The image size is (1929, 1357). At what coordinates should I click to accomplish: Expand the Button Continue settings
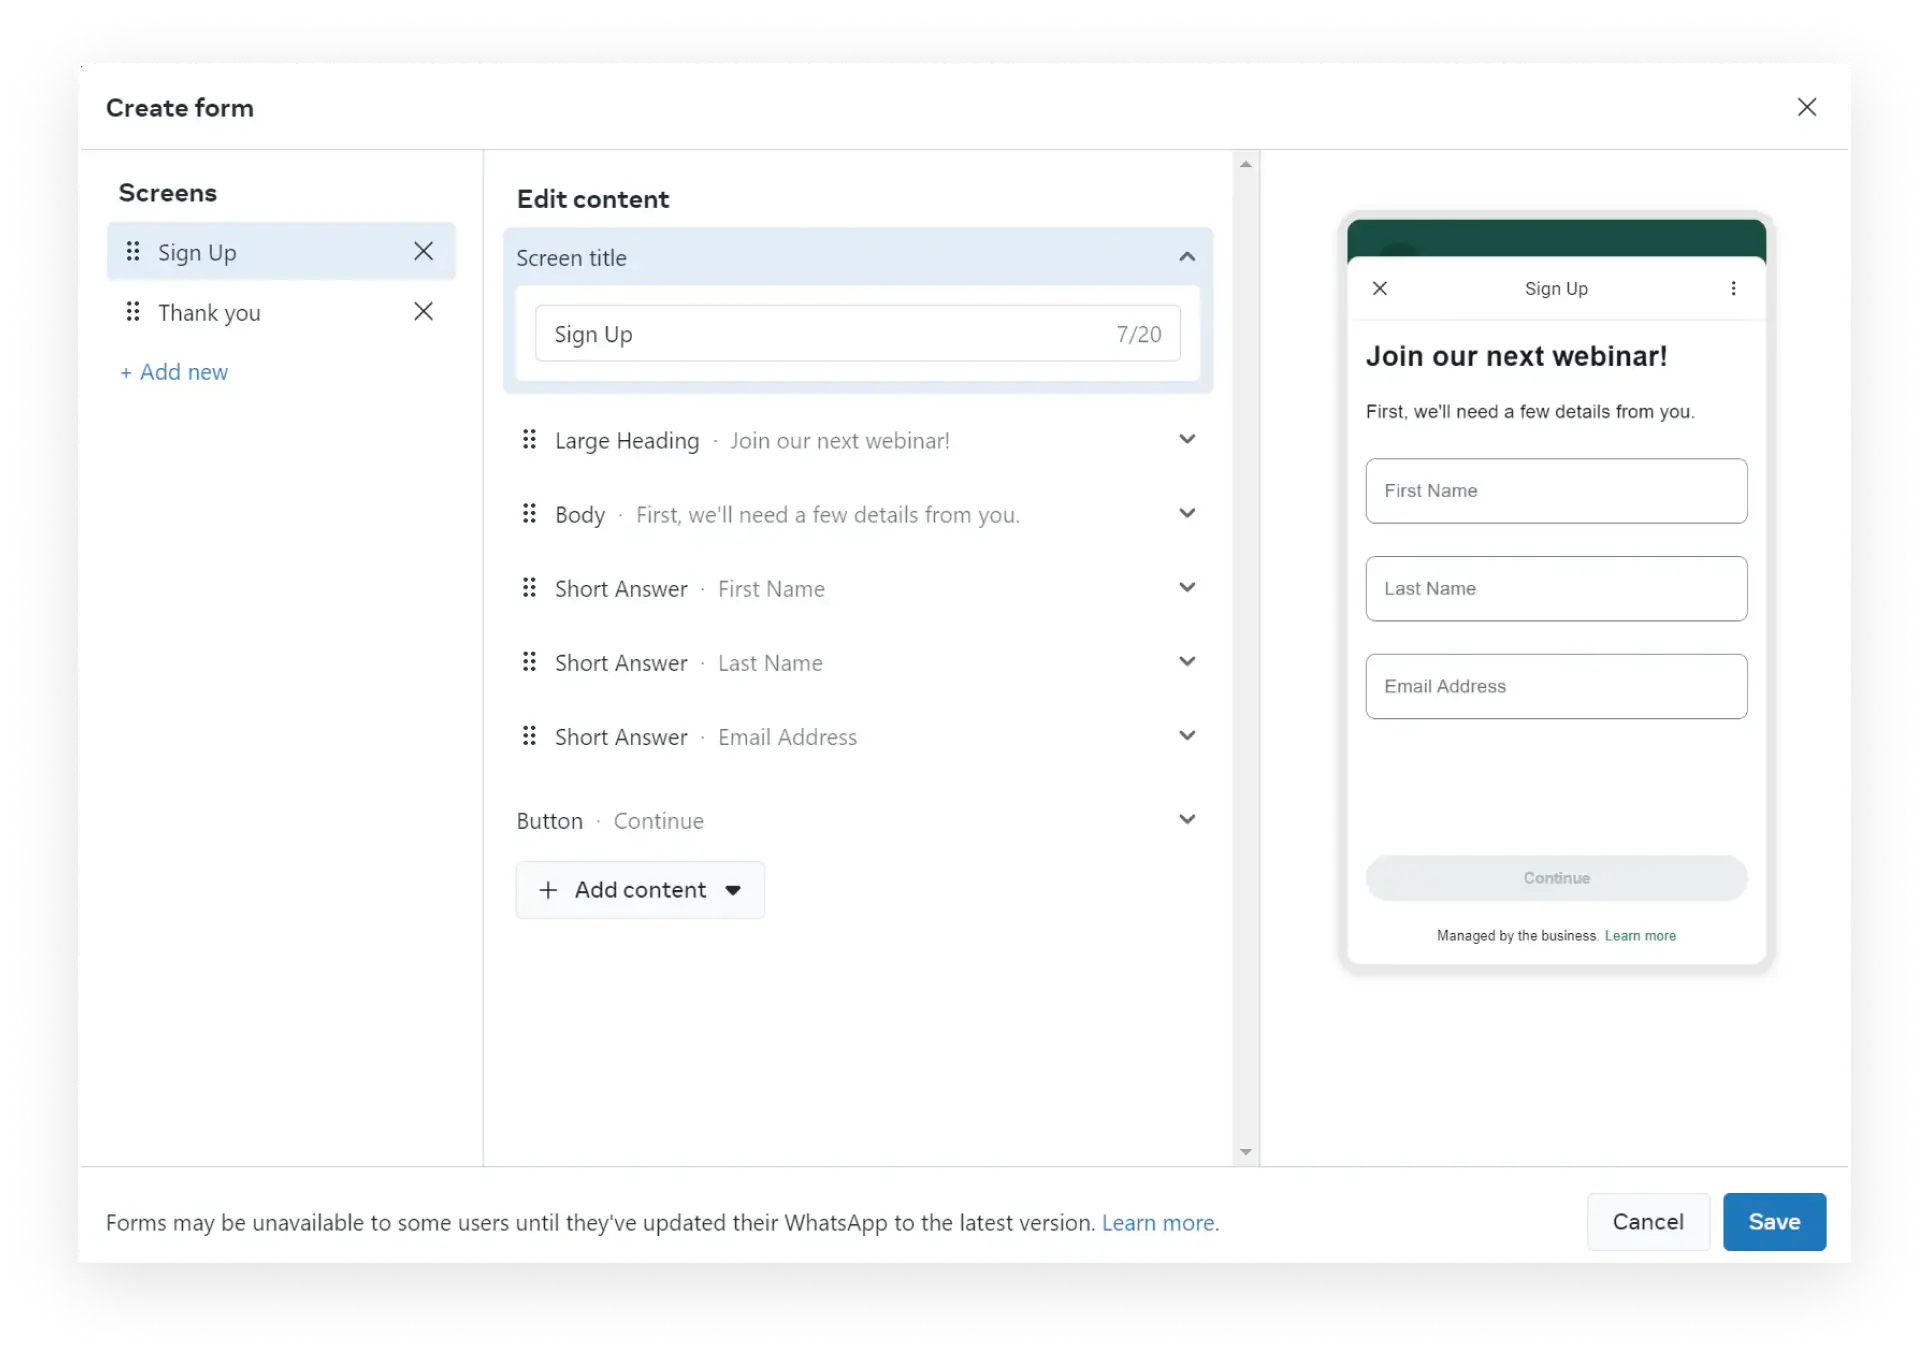1186,820
